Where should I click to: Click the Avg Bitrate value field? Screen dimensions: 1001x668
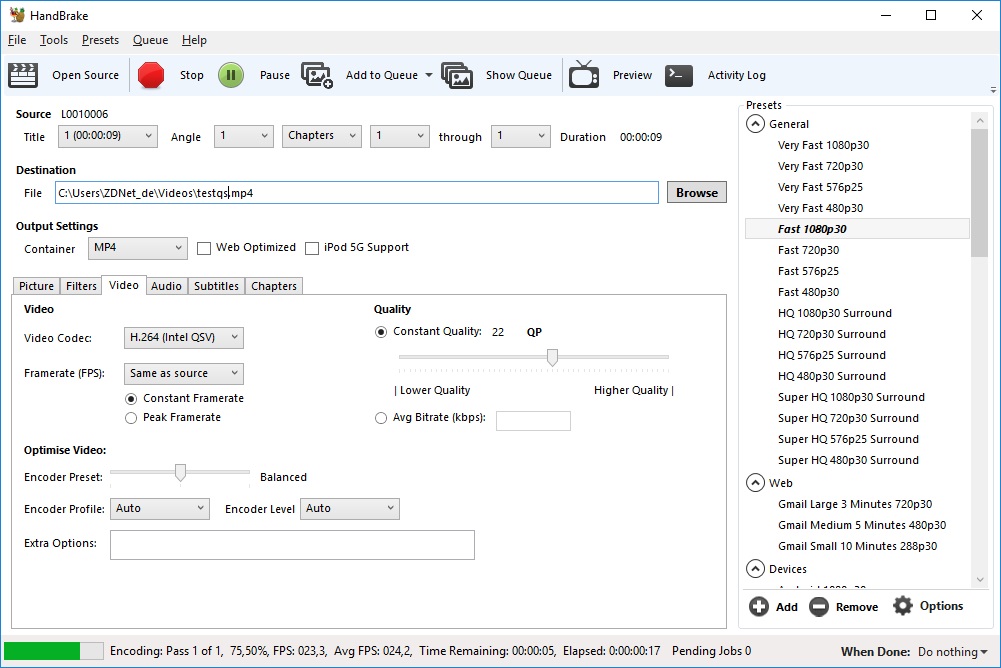pos(533,421)
